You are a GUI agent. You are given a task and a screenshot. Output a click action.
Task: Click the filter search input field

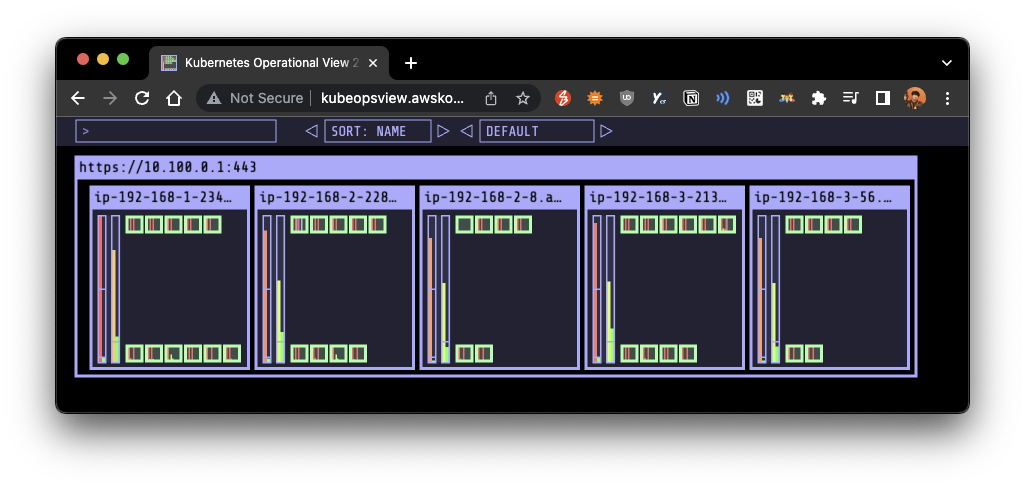tap(176, 131)
